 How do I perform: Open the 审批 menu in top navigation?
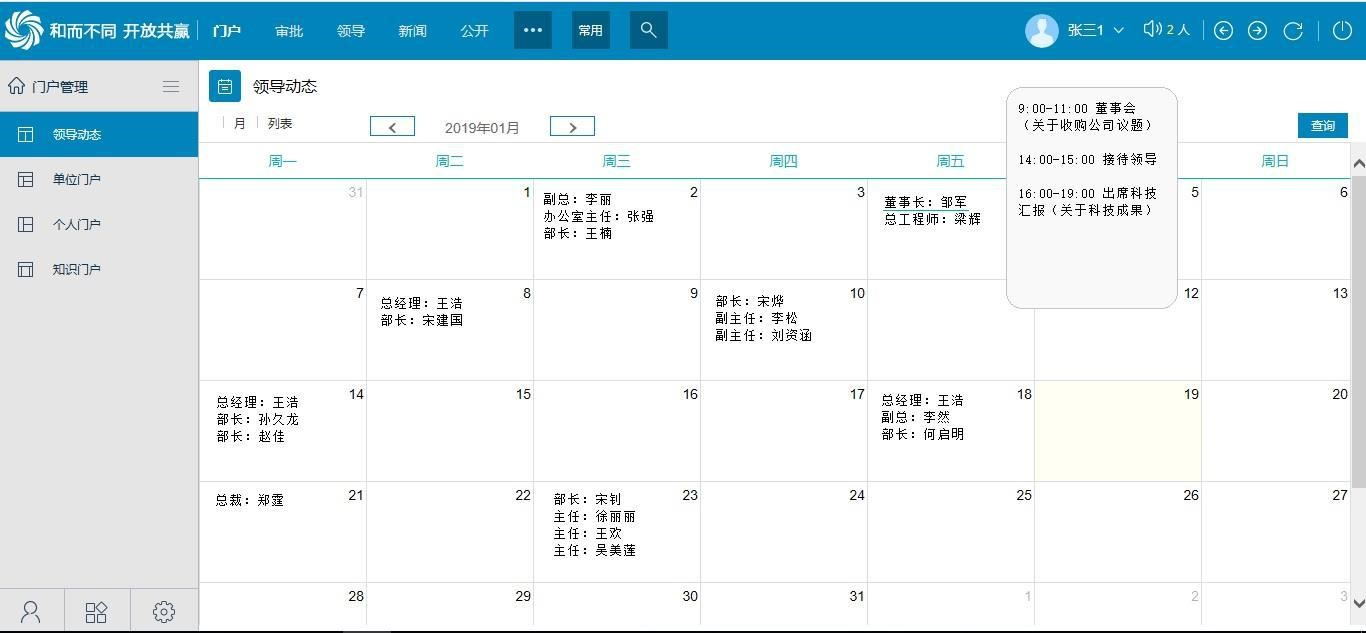tap(289, 31)
